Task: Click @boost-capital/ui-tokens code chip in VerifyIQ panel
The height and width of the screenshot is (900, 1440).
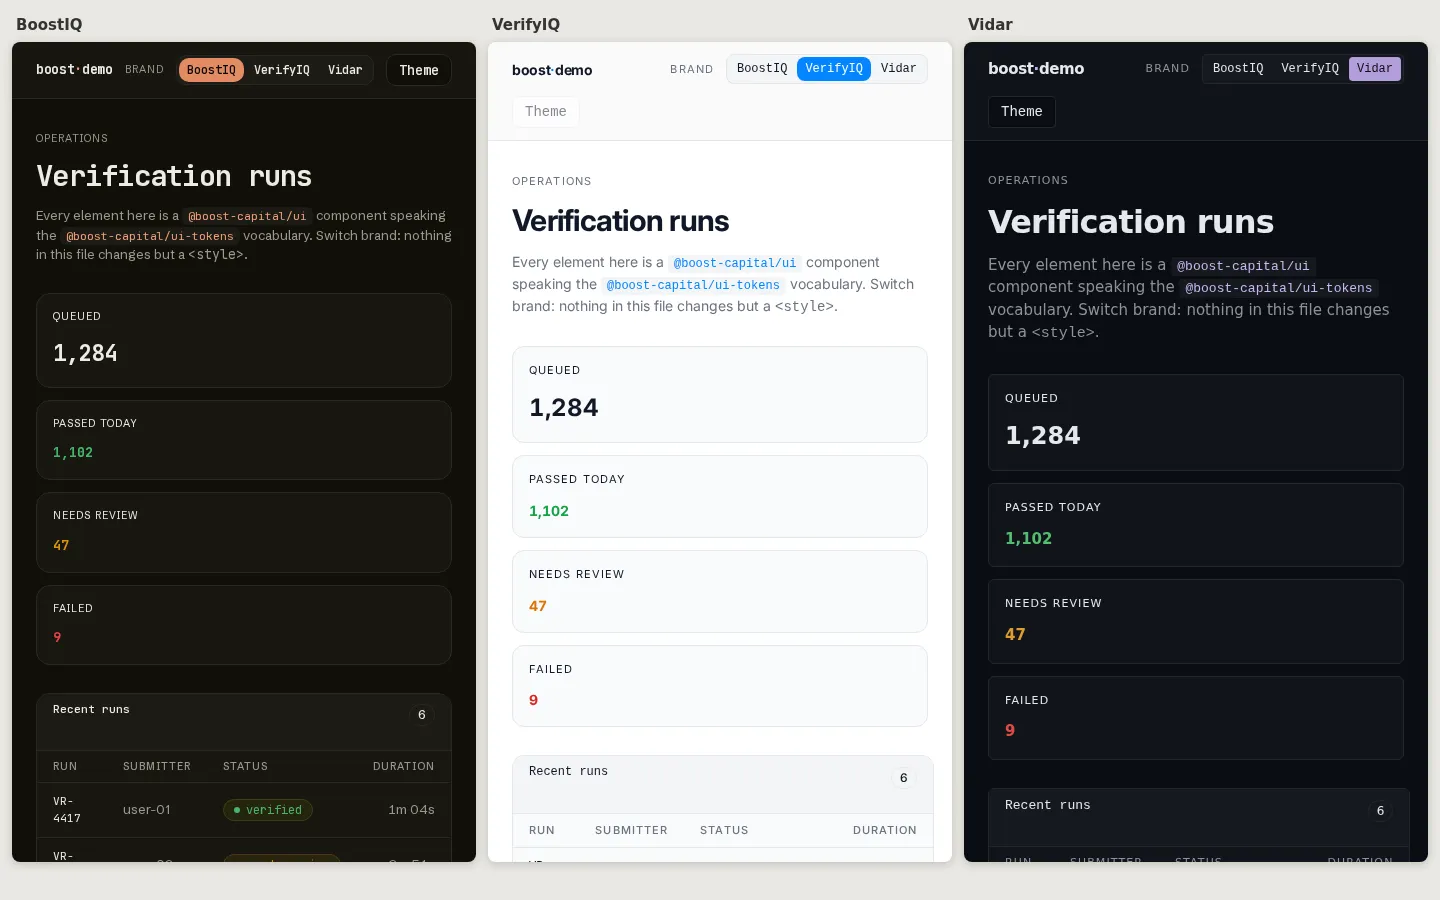Action: pos(693,285)
